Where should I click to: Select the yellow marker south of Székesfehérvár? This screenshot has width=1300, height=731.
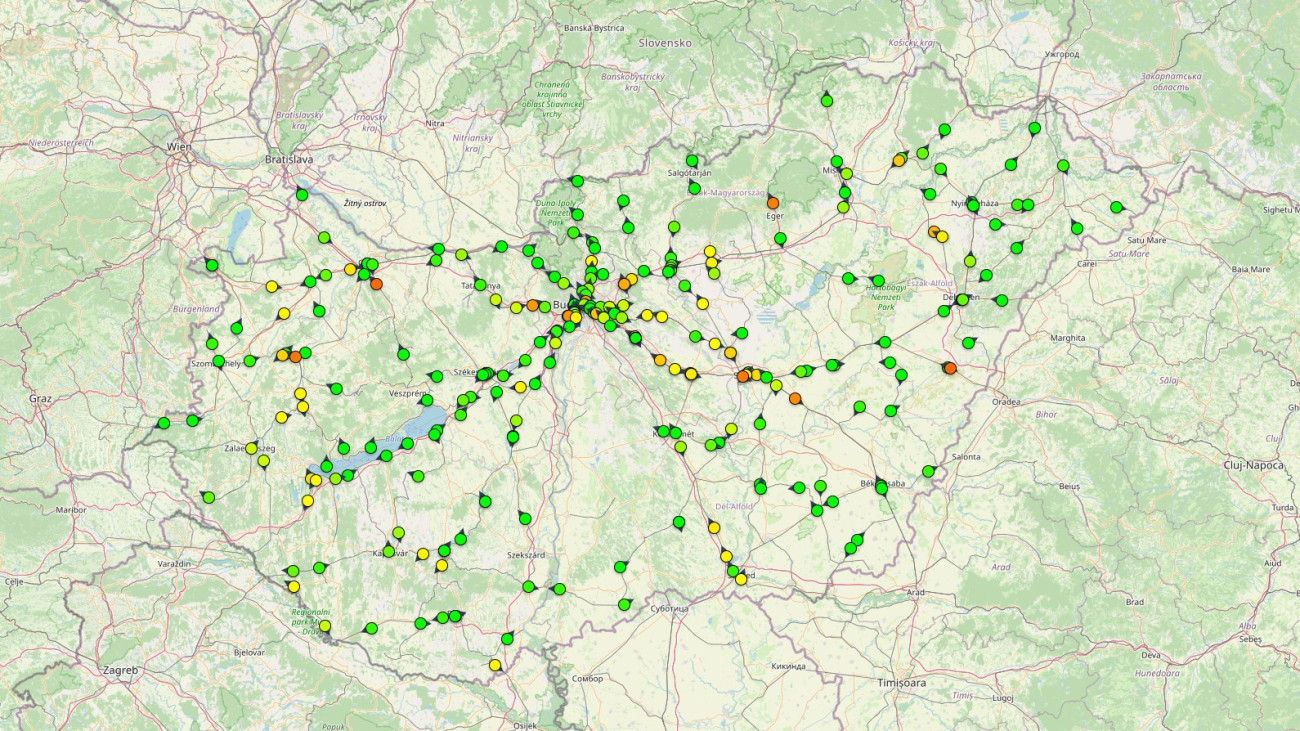tap(518, 386)
